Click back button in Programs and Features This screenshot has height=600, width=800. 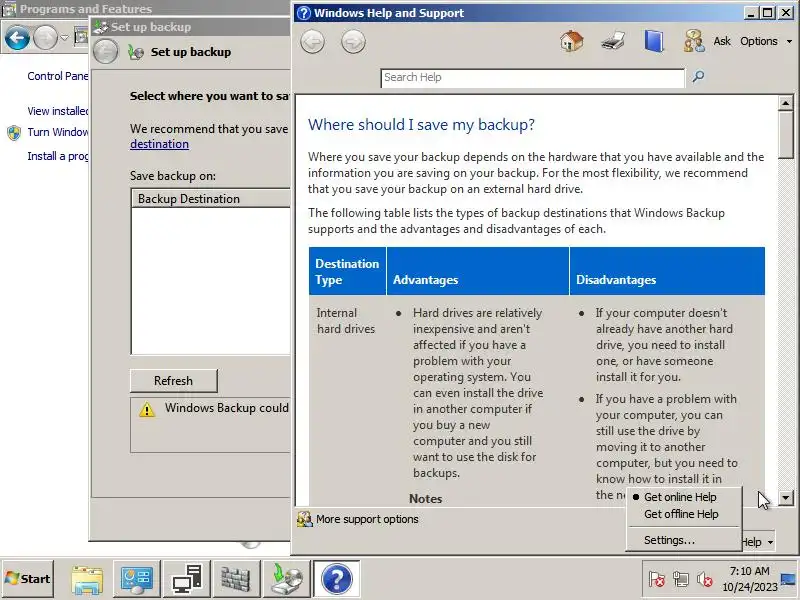click(17, 38)
